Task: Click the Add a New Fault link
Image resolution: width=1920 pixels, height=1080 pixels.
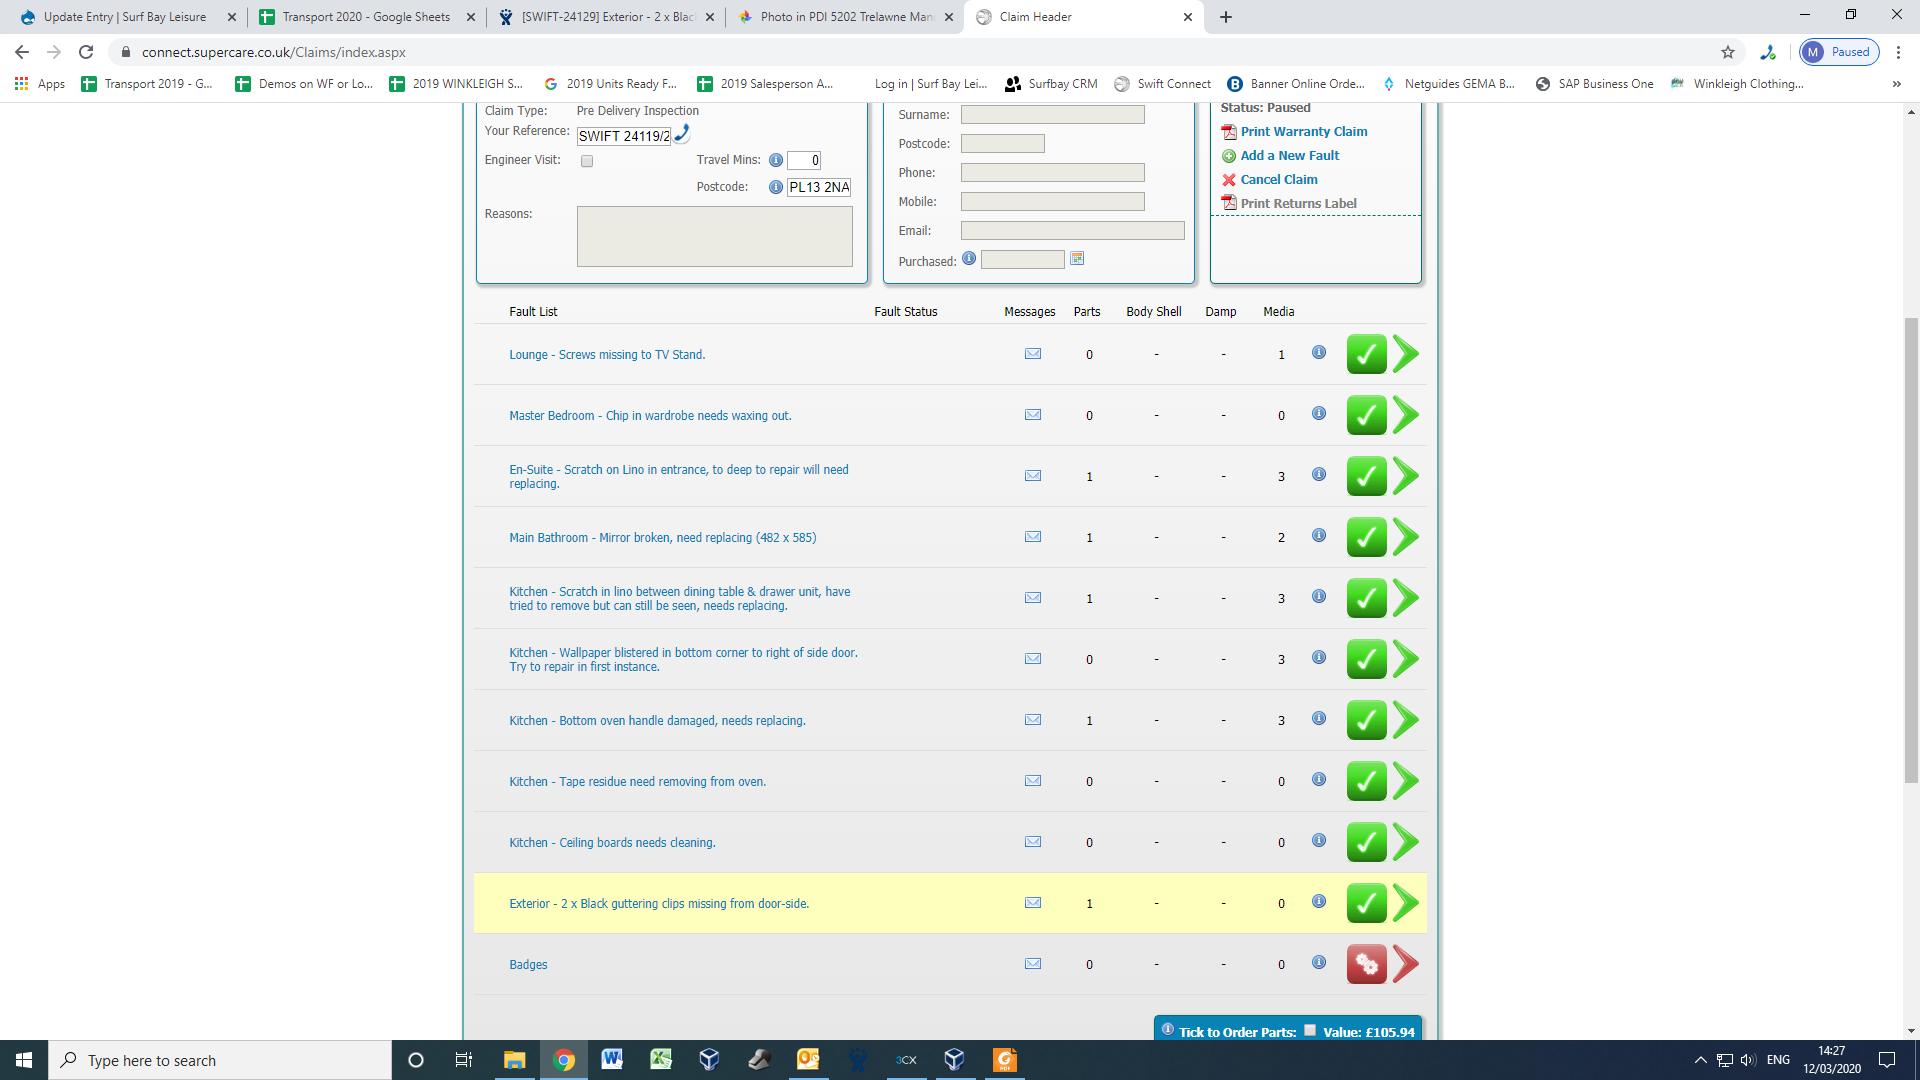Action: [1289, 156]
